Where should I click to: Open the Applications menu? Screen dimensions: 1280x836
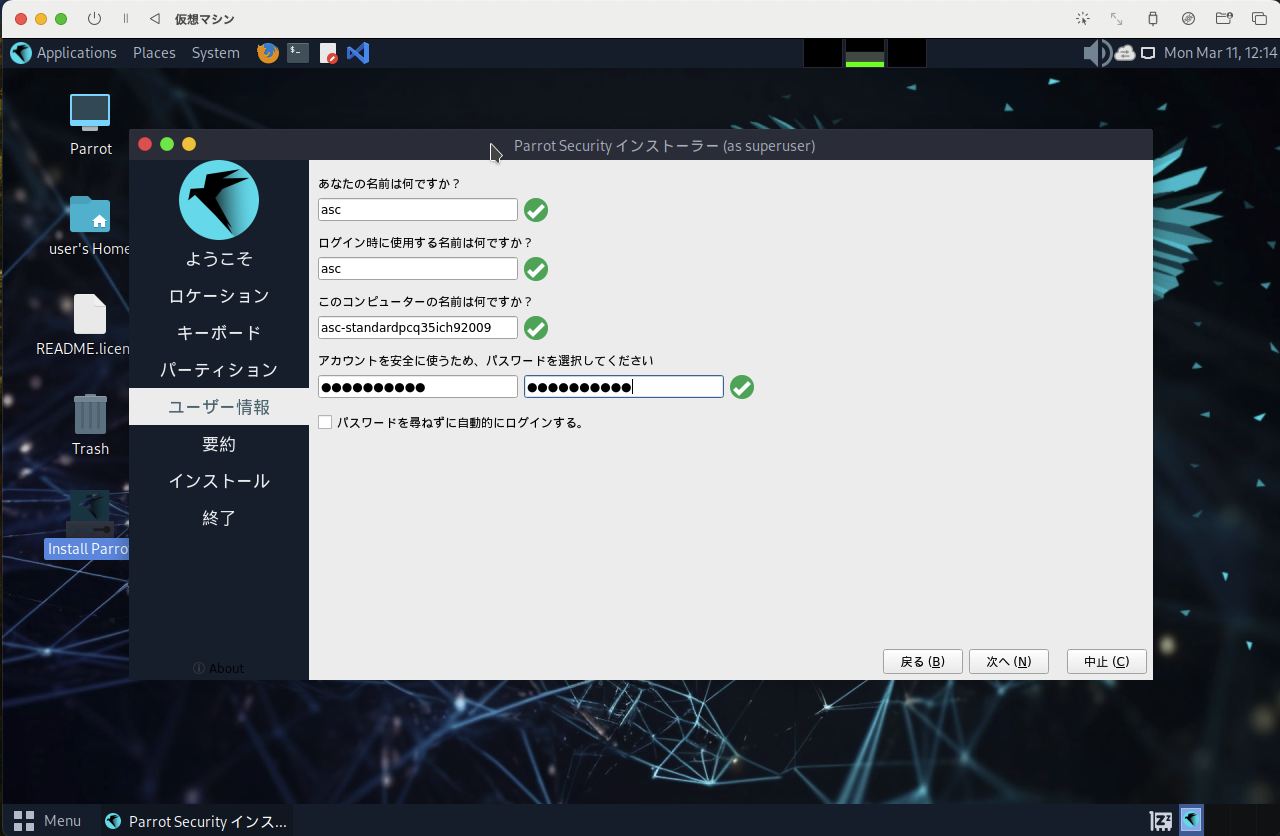click(x=77, y=53)
